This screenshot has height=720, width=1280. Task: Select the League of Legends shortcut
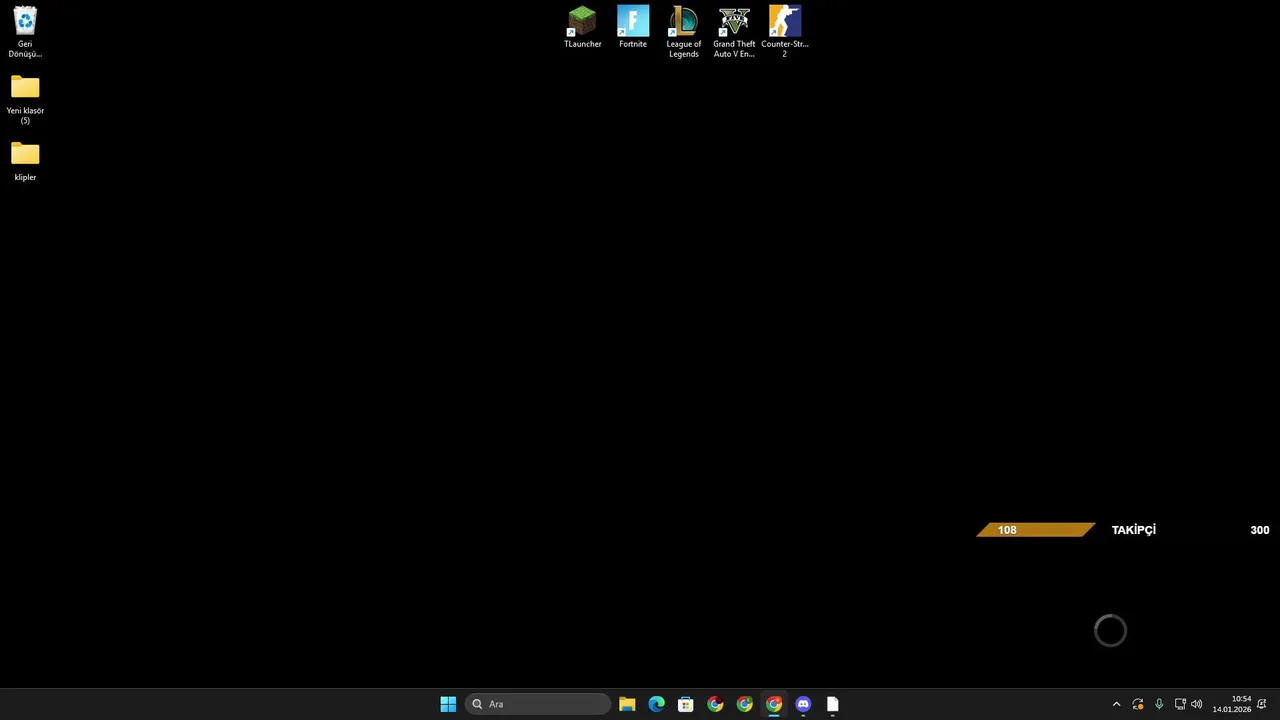tap(684, 32)
